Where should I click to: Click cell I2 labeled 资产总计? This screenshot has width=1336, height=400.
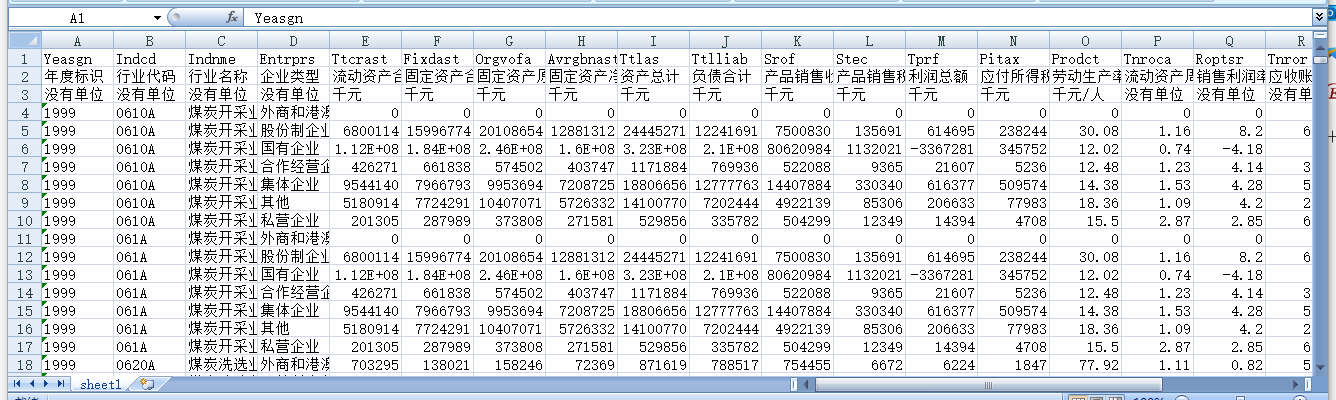pyautogui.click(x=653, y=76)
